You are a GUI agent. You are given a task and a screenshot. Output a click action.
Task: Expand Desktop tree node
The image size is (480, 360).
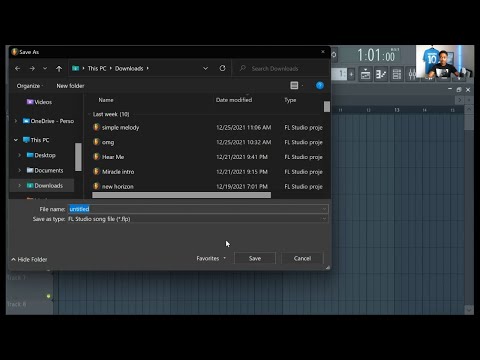[x=19, y=155]
